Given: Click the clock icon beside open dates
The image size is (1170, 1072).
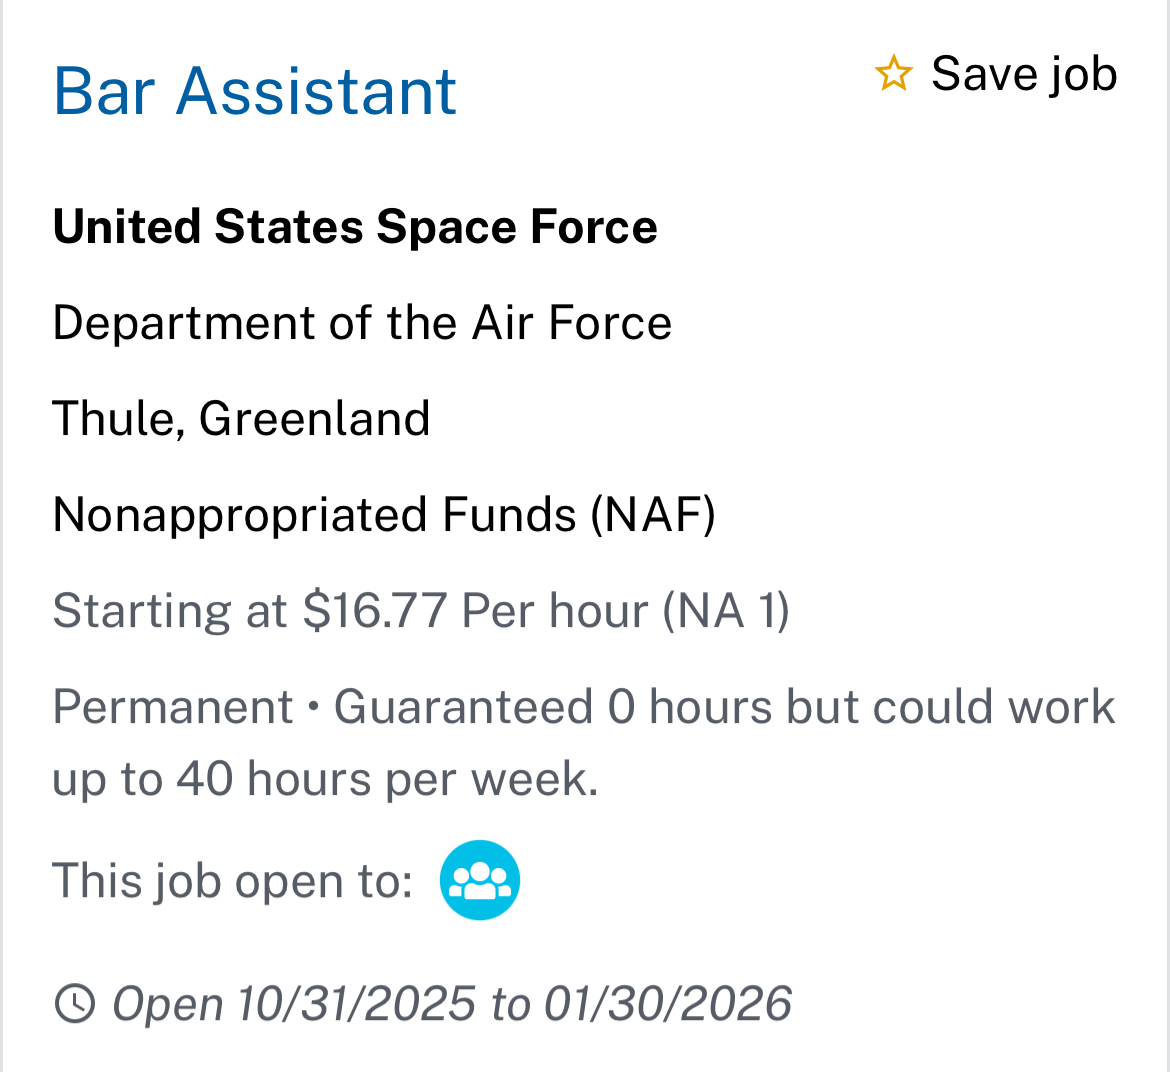Looking at the screenshot, I should click(74, 1003).
